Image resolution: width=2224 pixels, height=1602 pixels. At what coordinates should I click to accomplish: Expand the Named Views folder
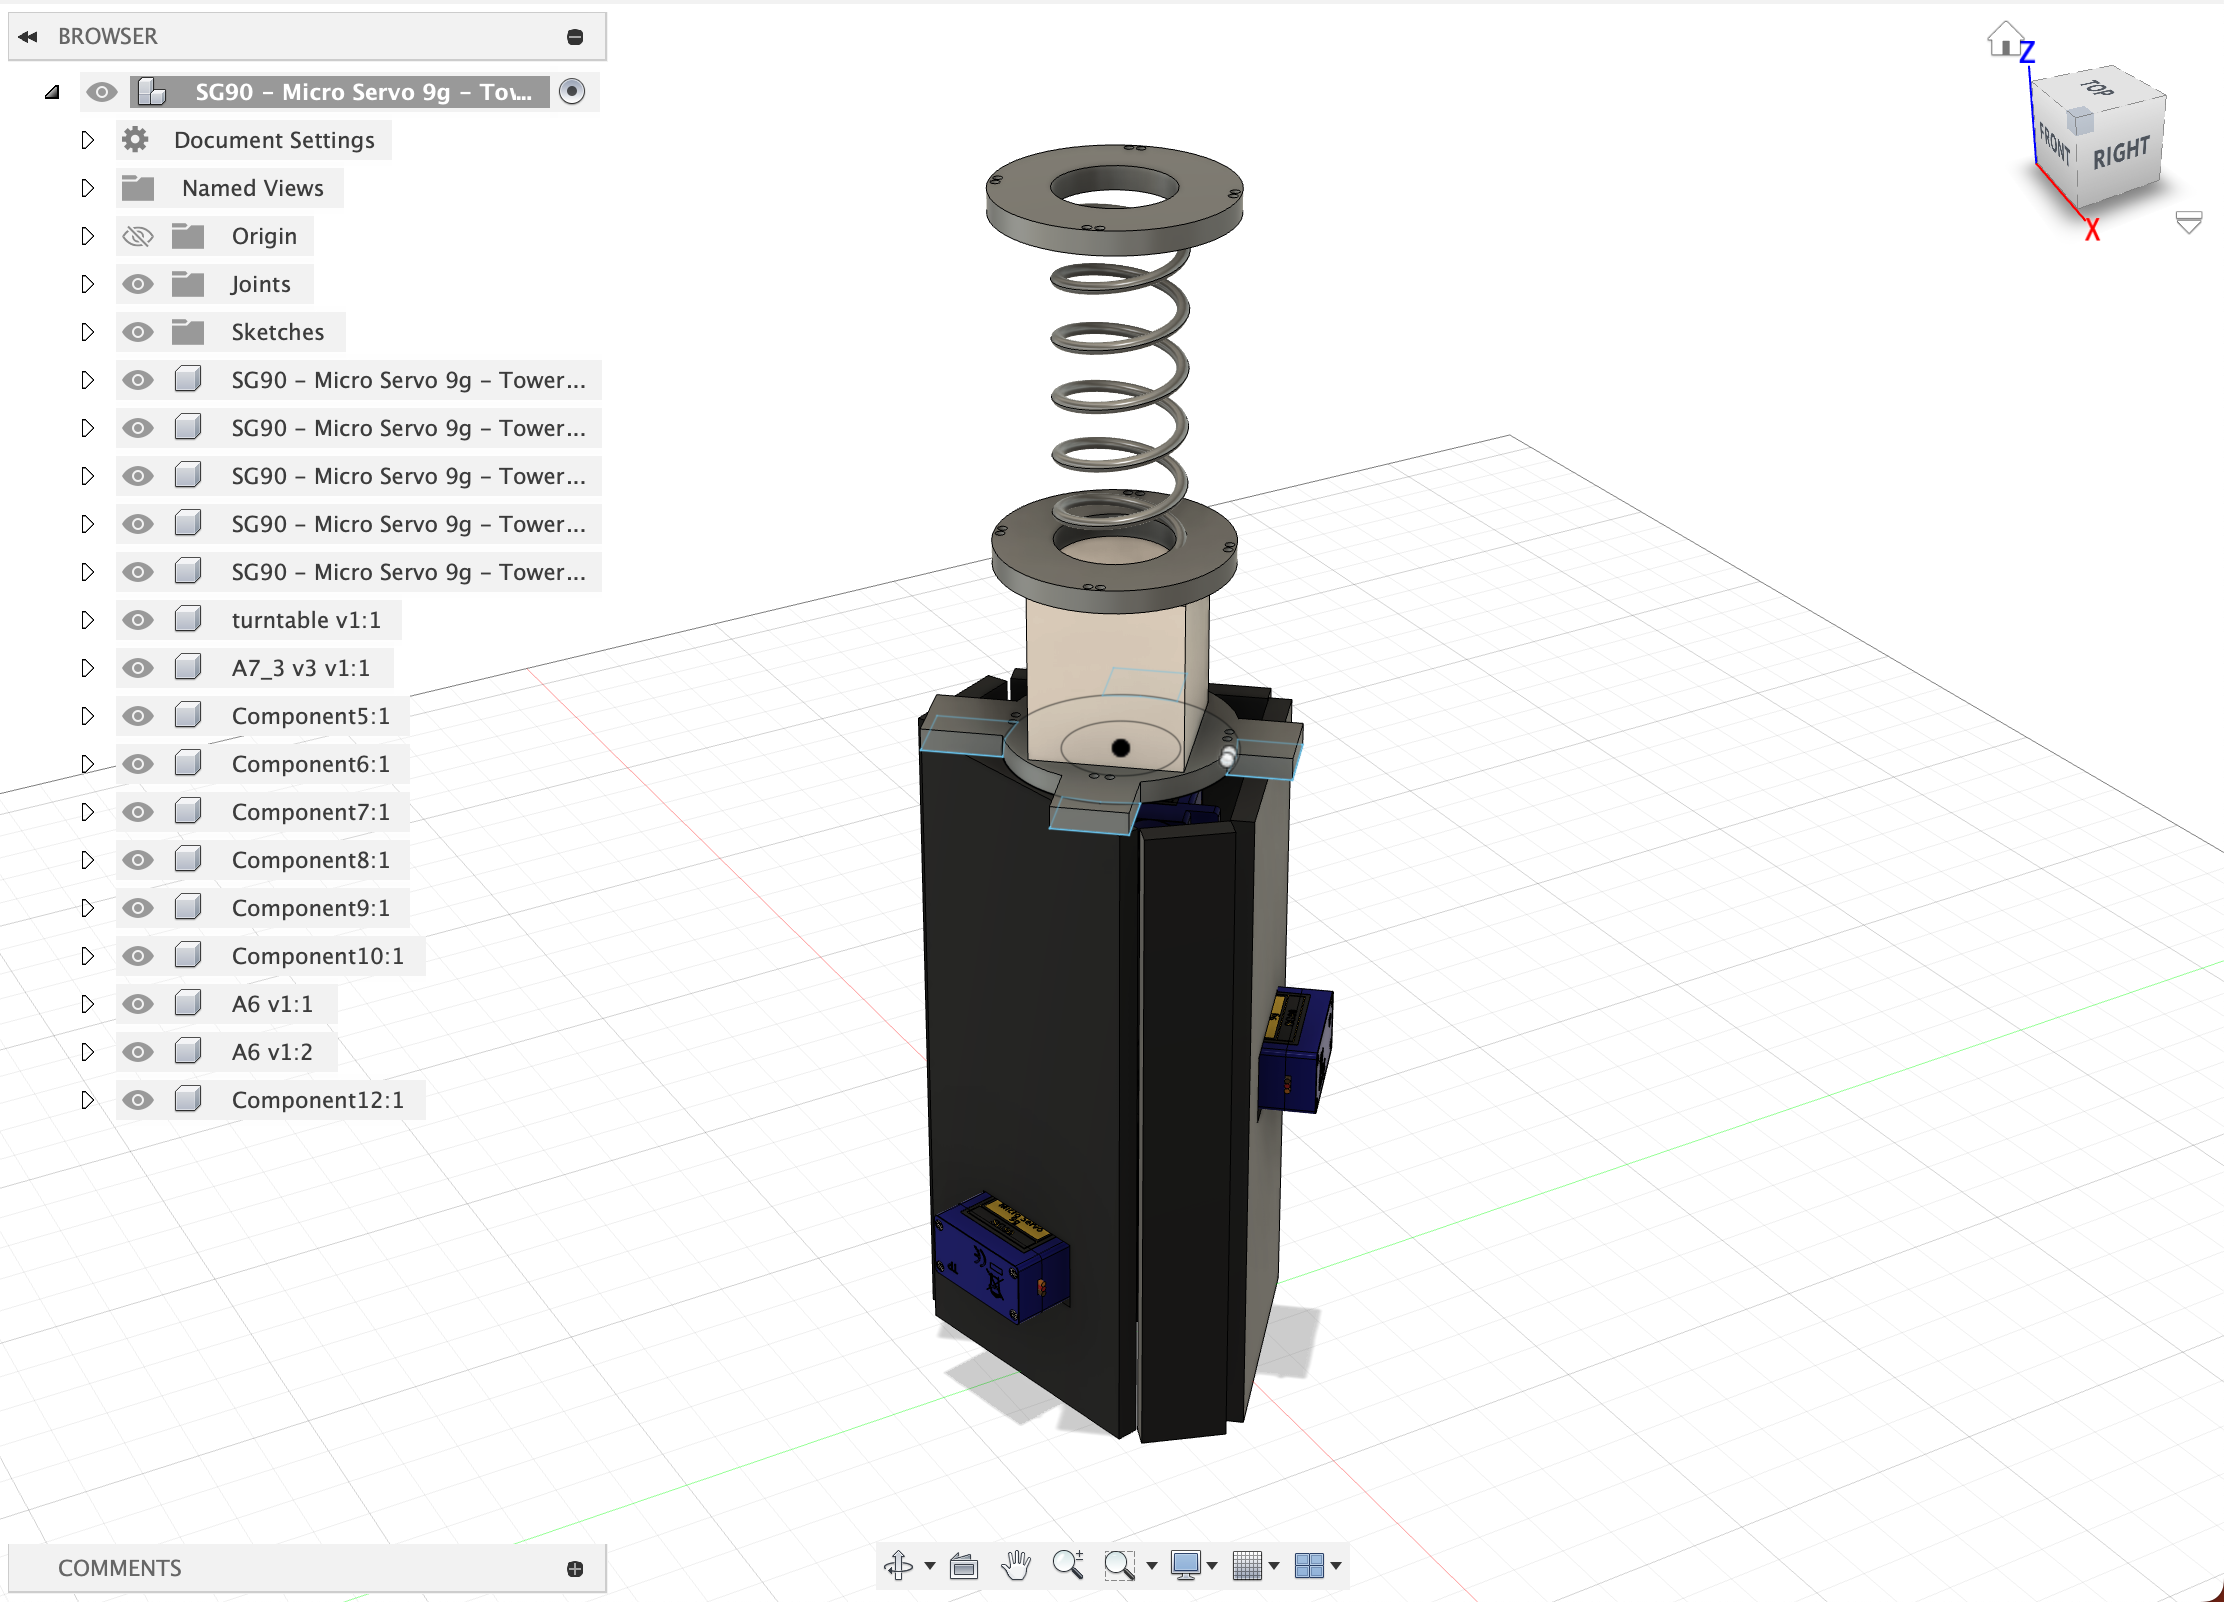point(87,188)
